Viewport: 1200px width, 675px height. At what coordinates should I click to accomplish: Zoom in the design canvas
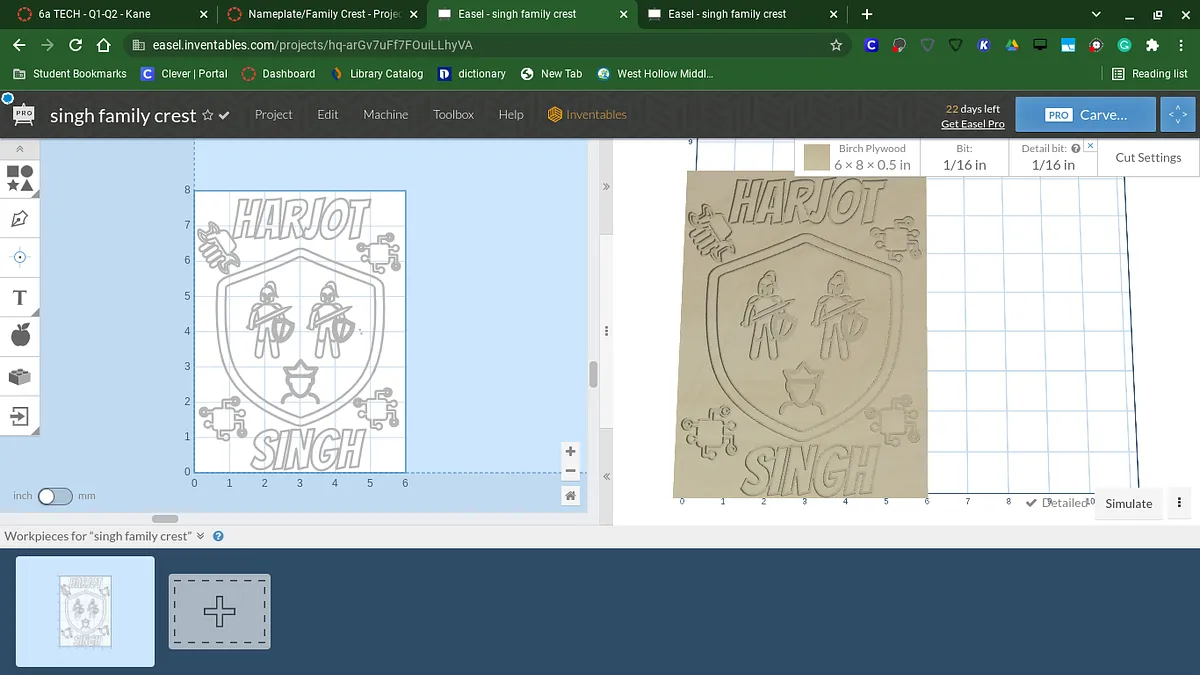[x=570, y=452]
